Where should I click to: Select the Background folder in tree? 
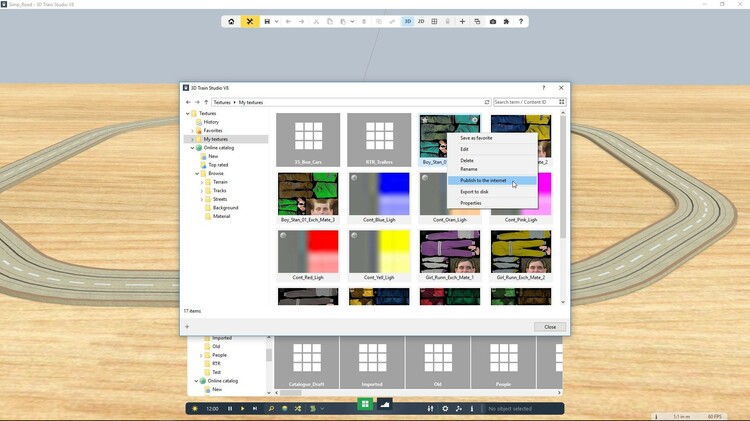(x=225, y=208)
